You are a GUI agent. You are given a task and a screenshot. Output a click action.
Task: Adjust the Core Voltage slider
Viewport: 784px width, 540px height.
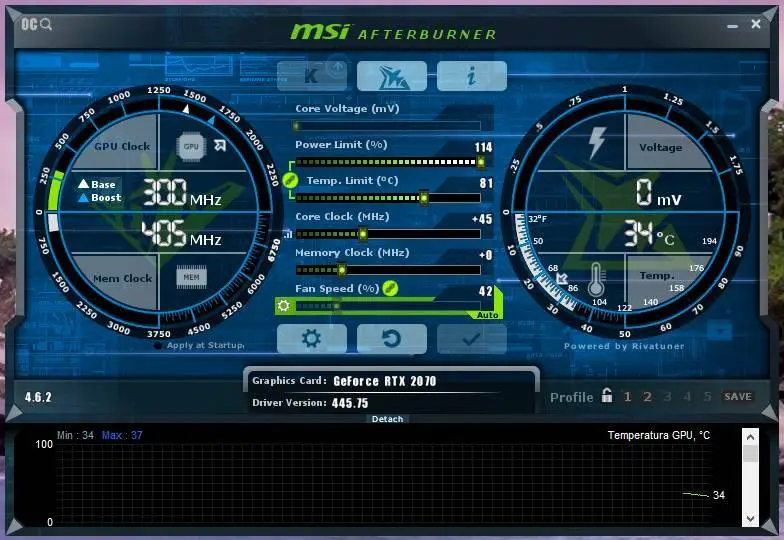pyautogui.click(x=388, y=126)
